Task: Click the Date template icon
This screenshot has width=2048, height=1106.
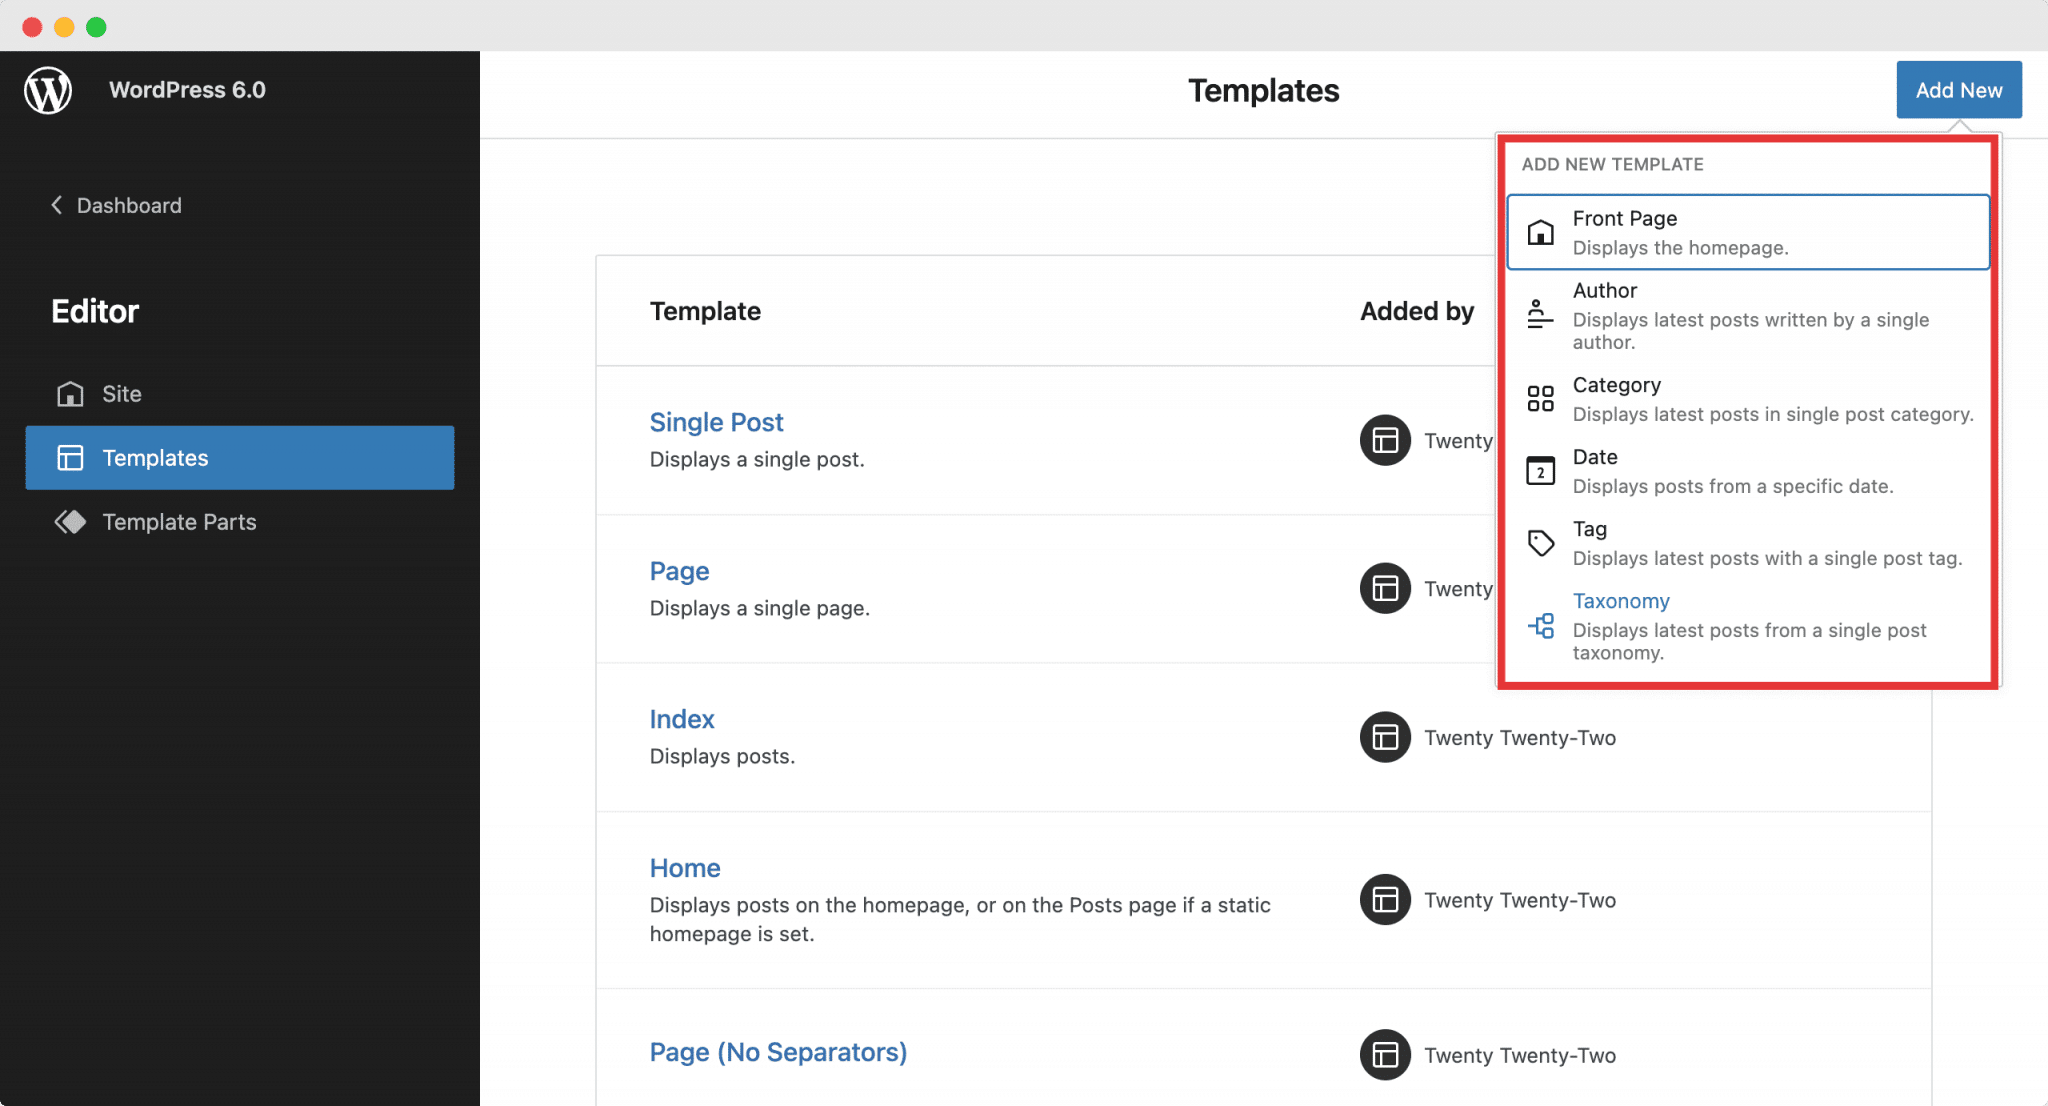Action: [x=1540, y=470]
